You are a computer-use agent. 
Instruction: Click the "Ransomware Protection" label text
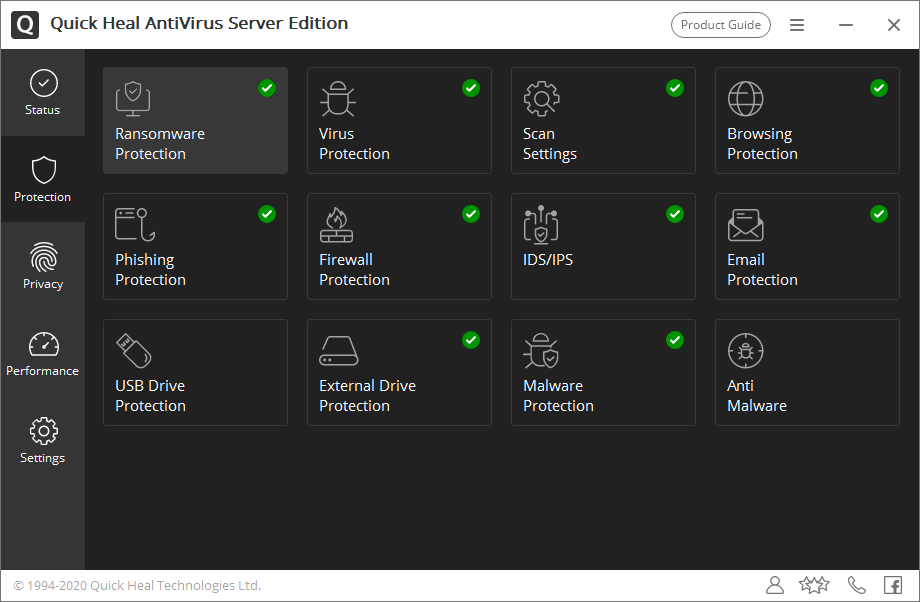pos(160,144)
